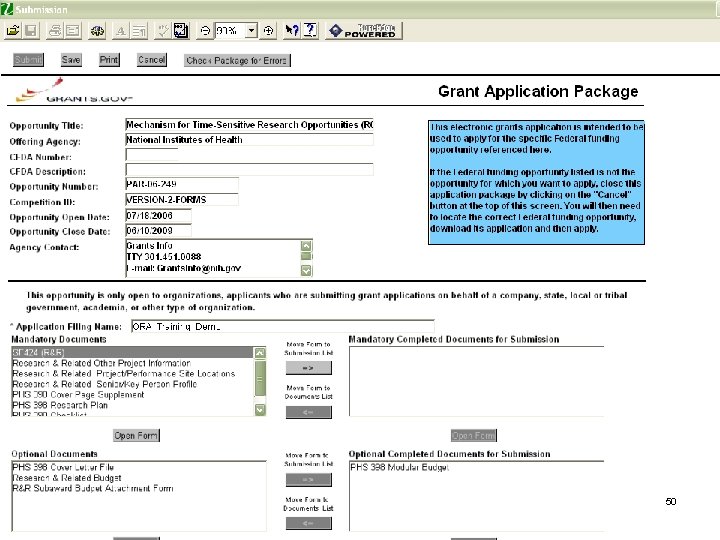Select SF 424 (R&R) in Mandatory Documents
This screenshot has width=720, height=540.
[132, 353]
